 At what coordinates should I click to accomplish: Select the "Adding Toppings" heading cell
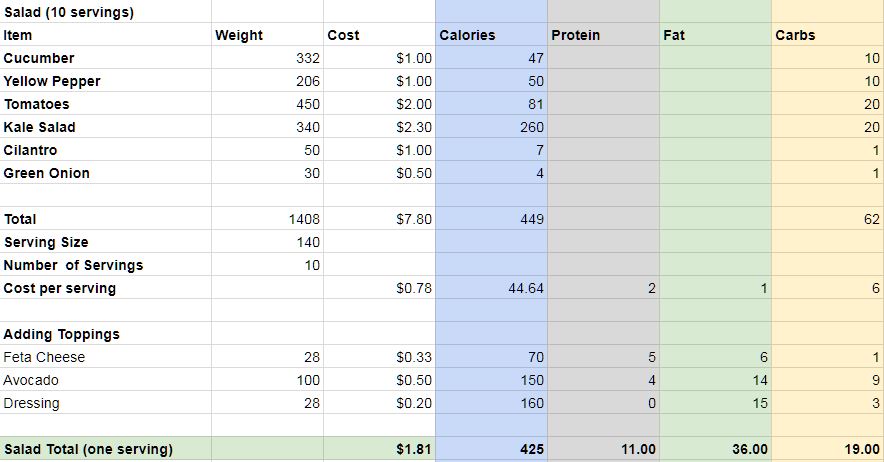click(105, 334)
